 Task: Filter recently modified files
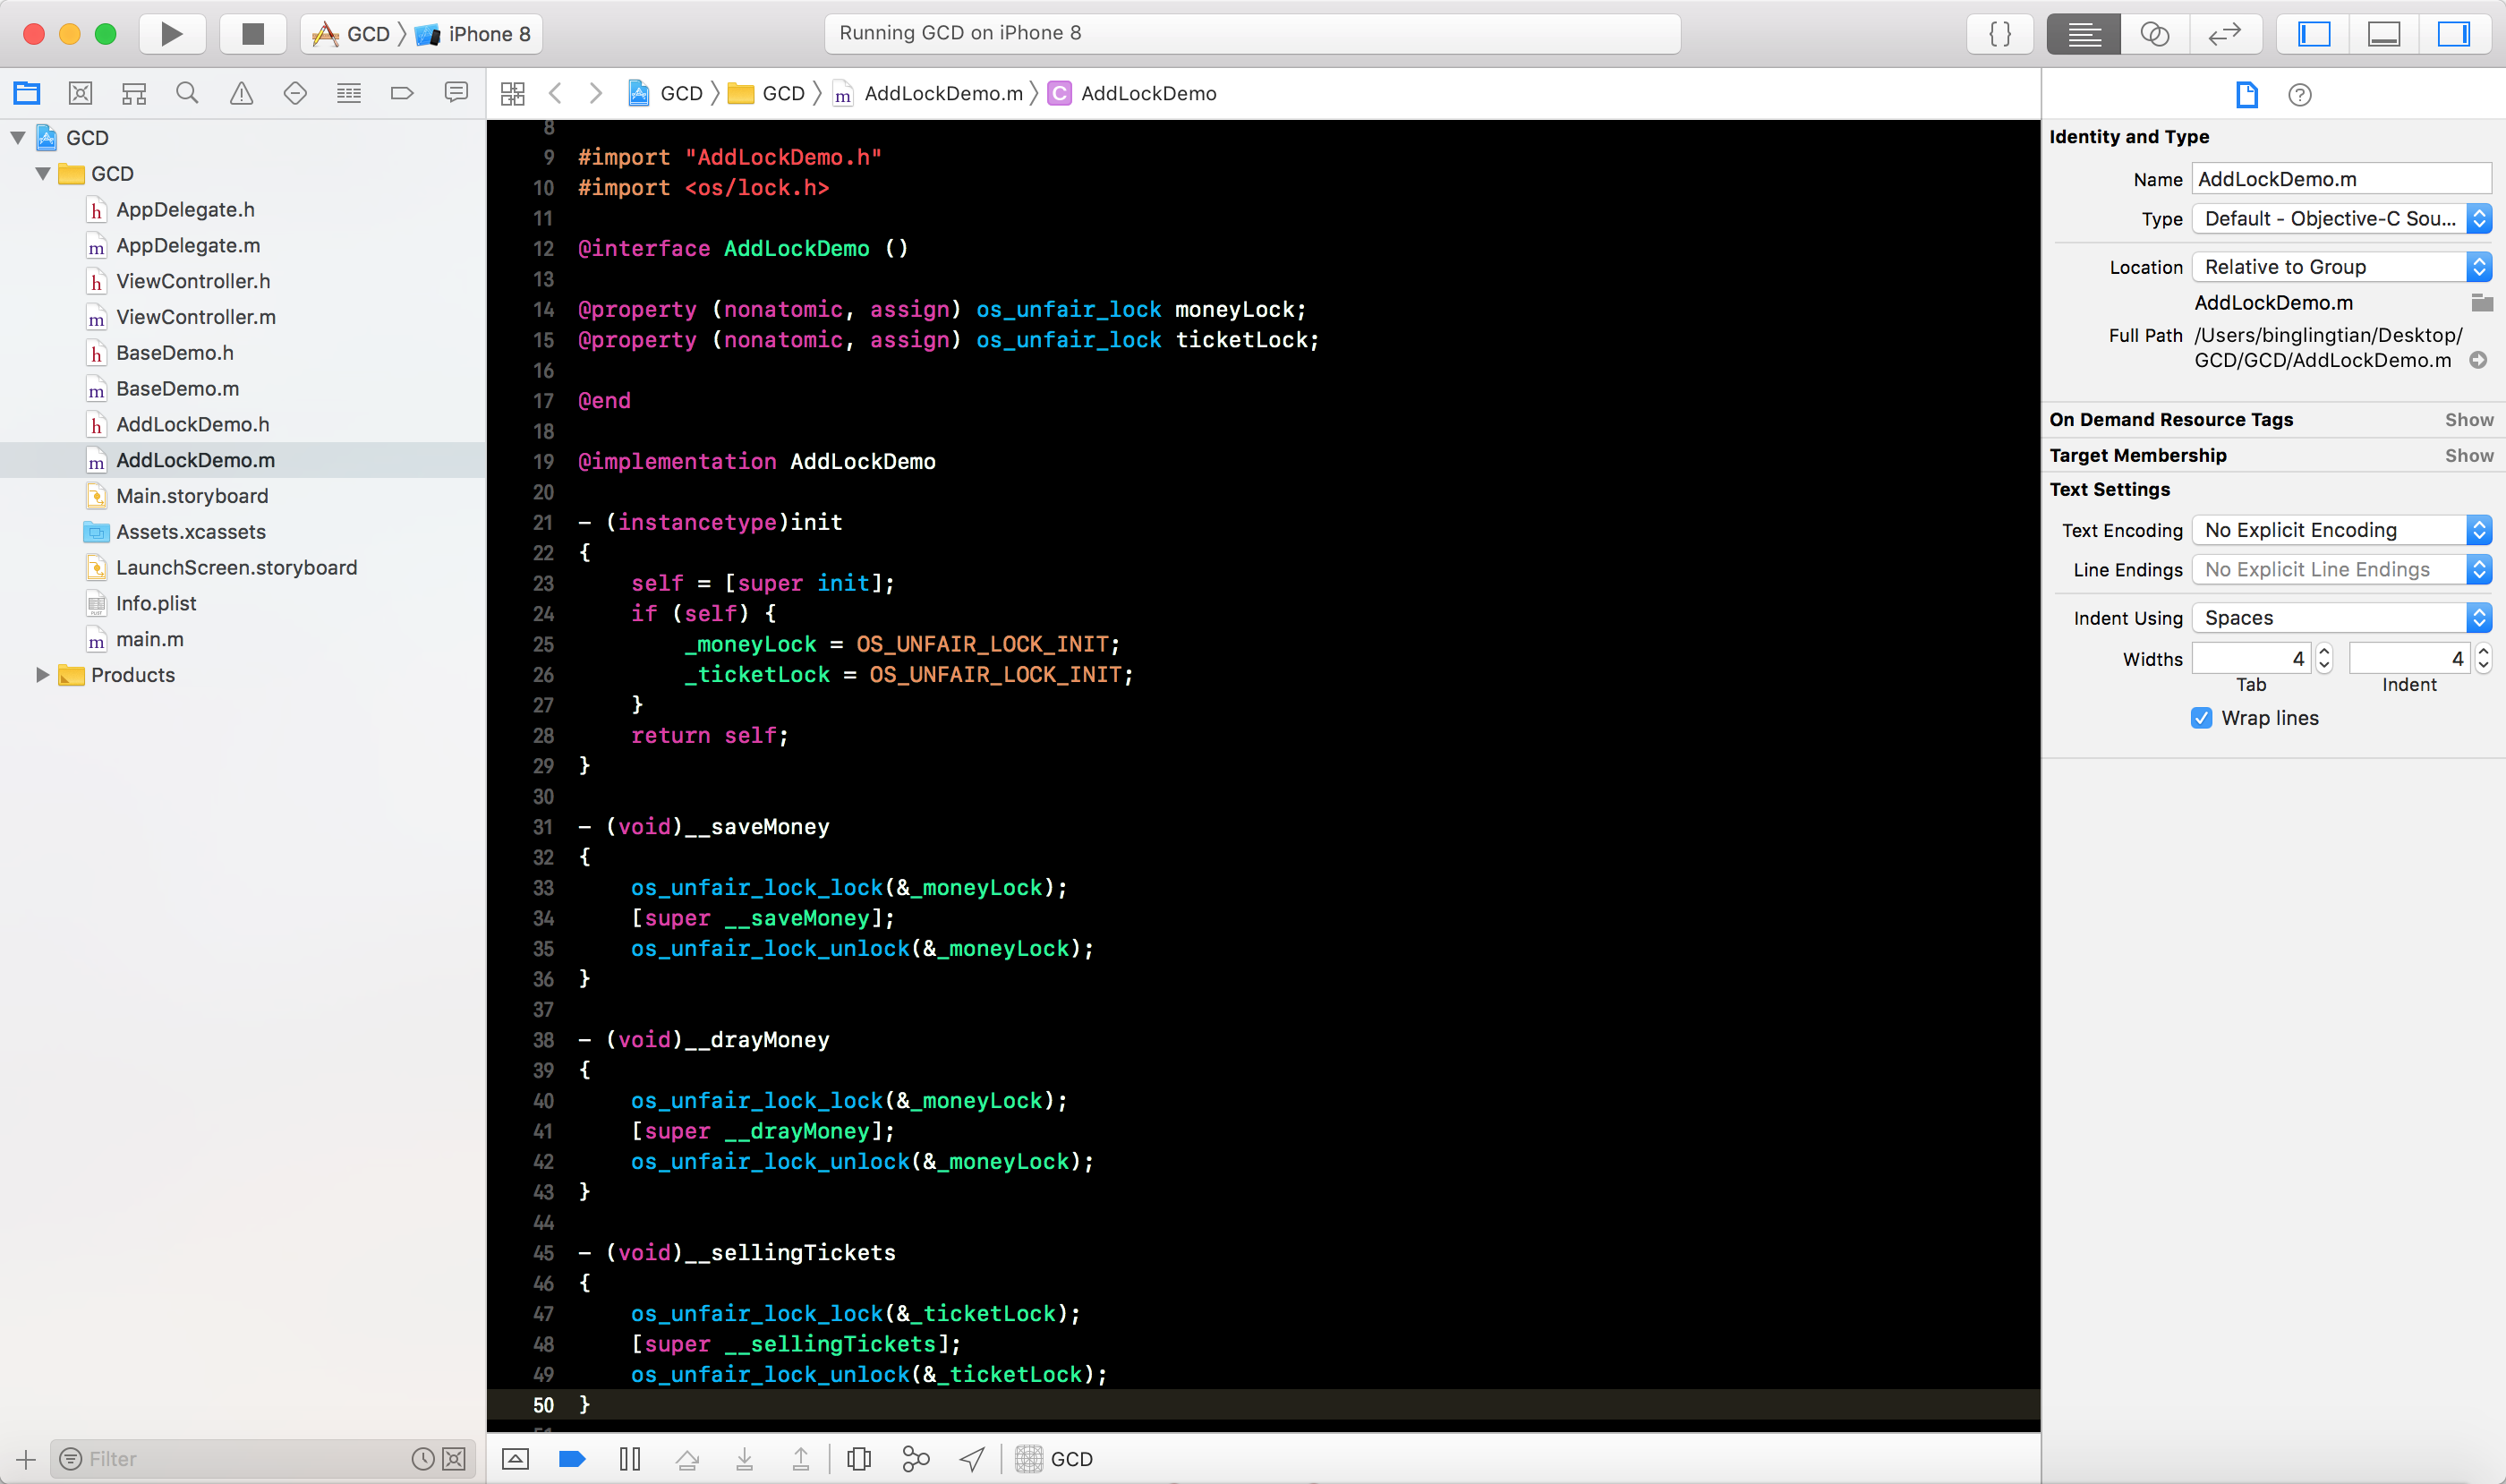[x=423, y=1460]
